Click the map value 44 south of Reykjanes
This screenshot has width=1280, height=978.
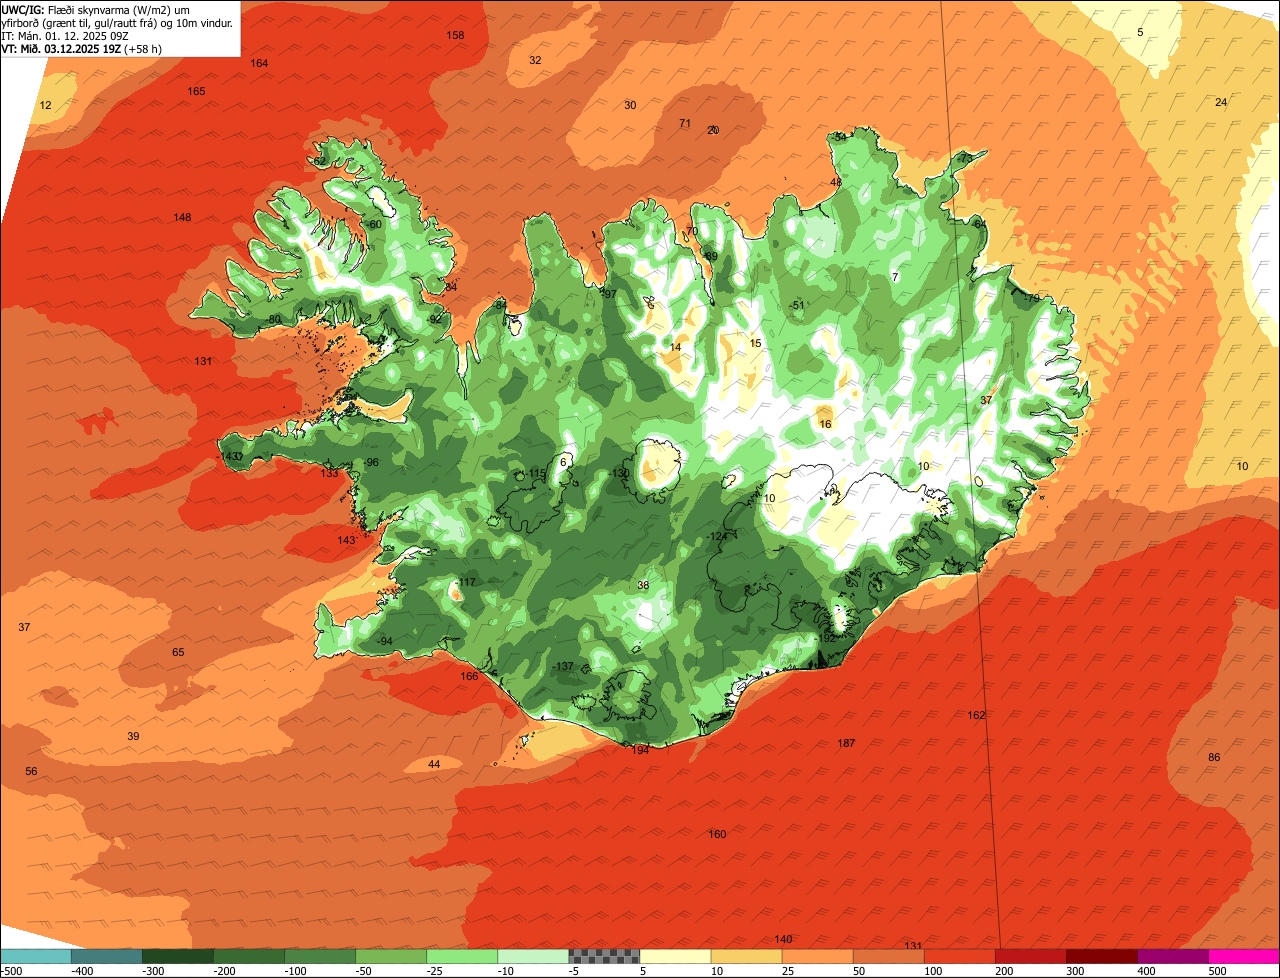pos(434,764)
